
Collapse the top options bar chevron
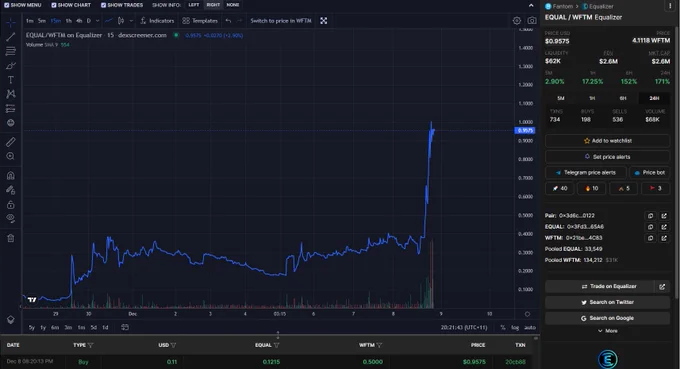(531, 5)
